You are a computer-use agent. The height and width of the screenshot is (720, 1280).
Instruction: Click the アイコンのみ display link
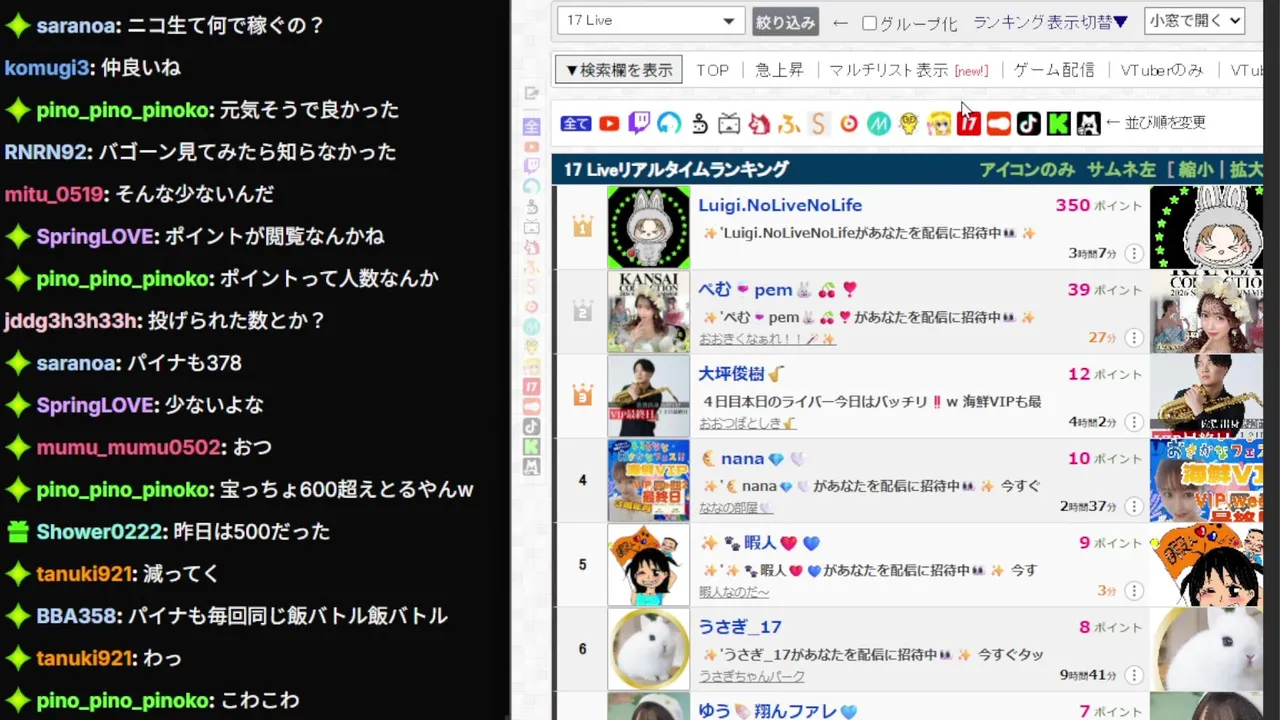click(x=1026, y=169)
